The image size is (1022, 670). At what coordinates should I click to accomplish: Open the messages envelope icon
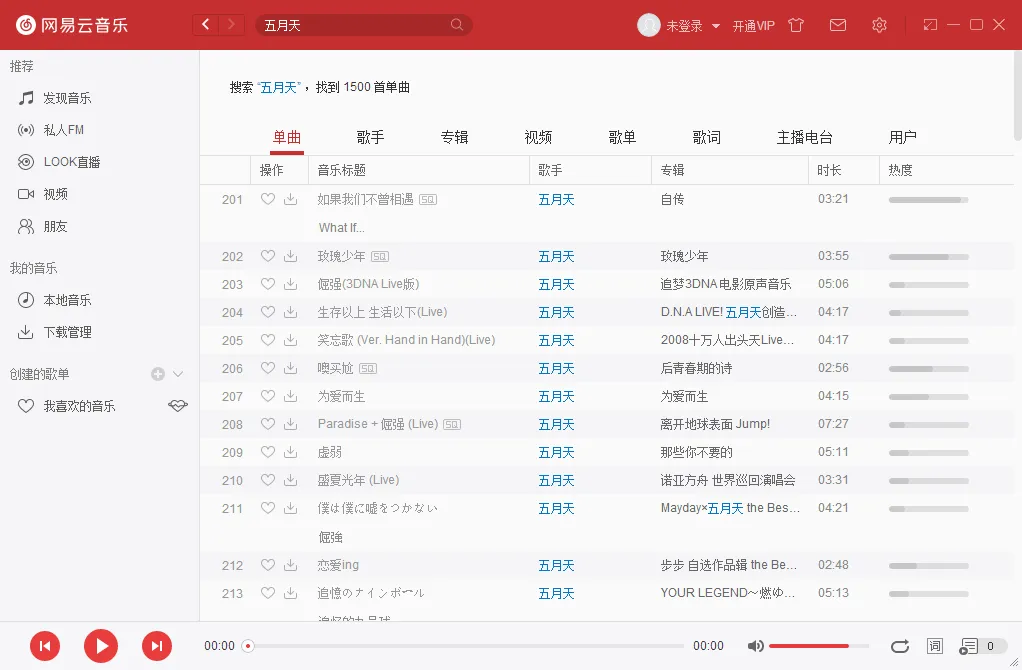(838, 25)
